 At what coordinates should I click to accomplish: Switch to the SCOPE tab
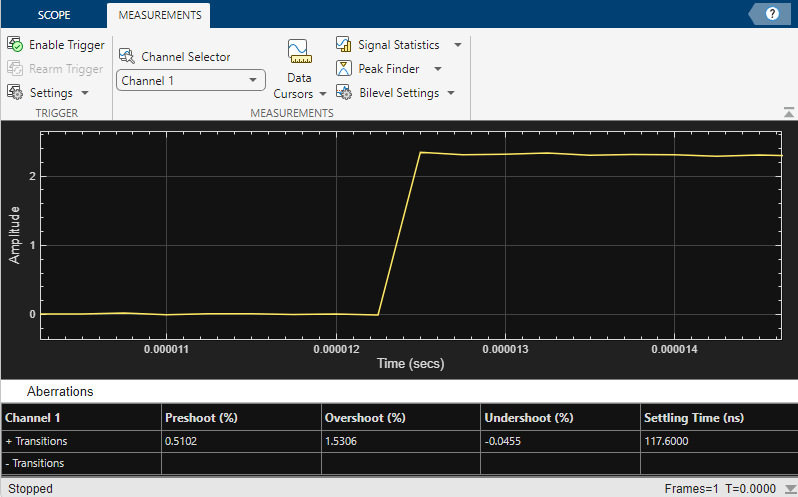coord(54,15)
